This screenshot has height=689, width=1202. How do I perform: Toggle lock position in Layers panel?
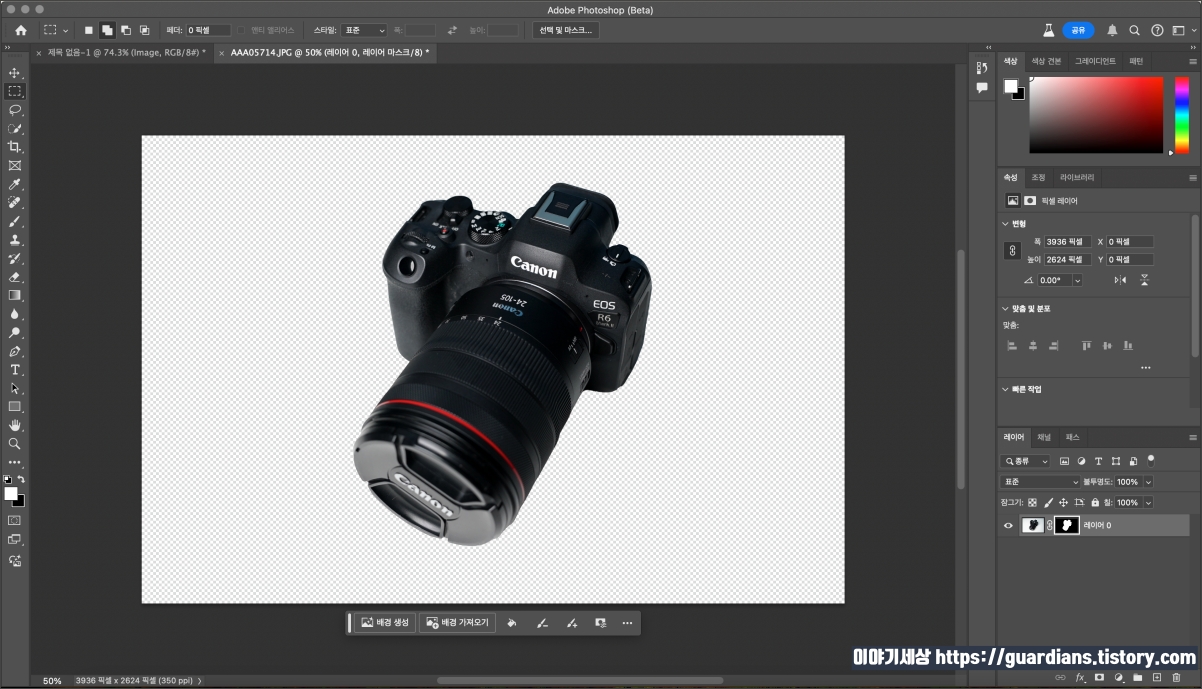(1064, 503)
